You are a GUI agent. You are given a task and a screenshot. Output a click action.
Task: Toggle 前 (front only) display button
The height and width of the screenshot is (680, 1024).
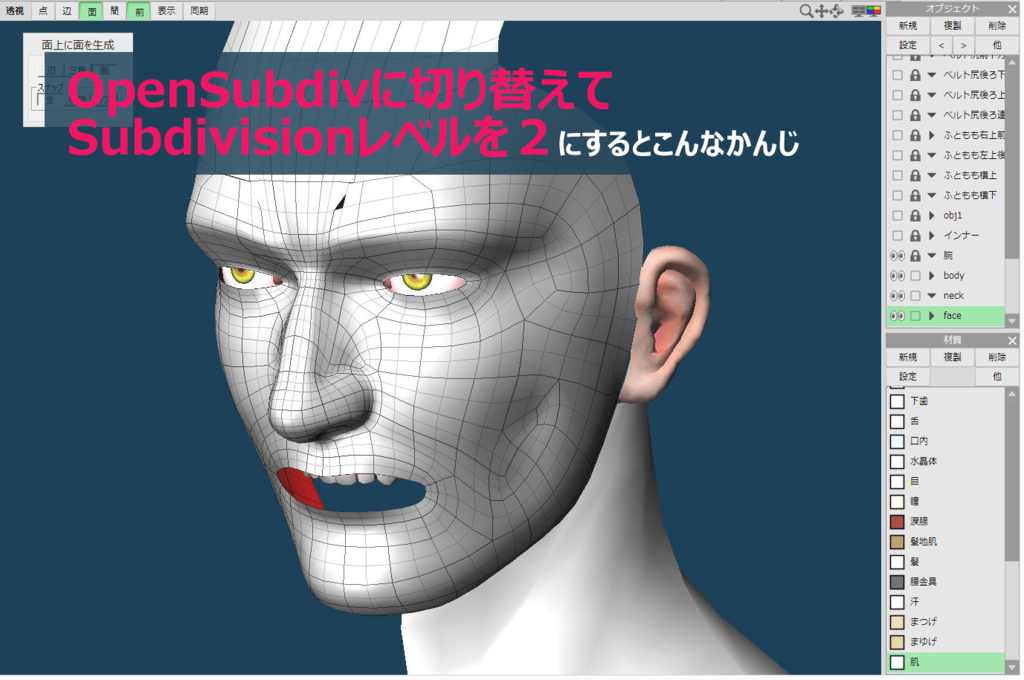tap(138, 11)
